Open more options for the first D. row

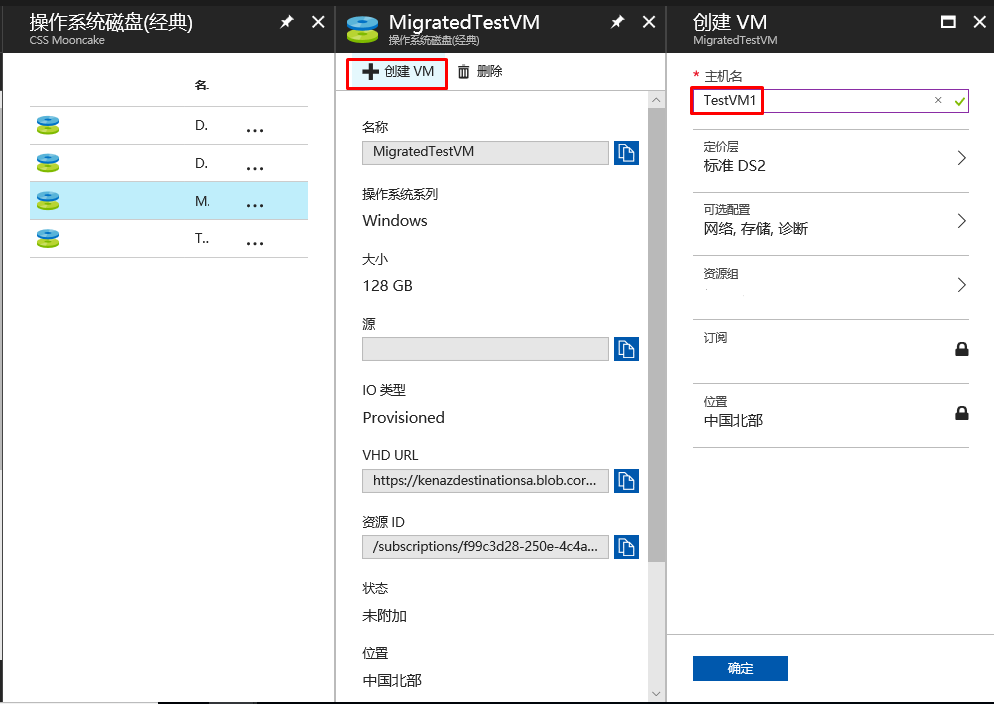pyautogui.click(x=255, y=128)
